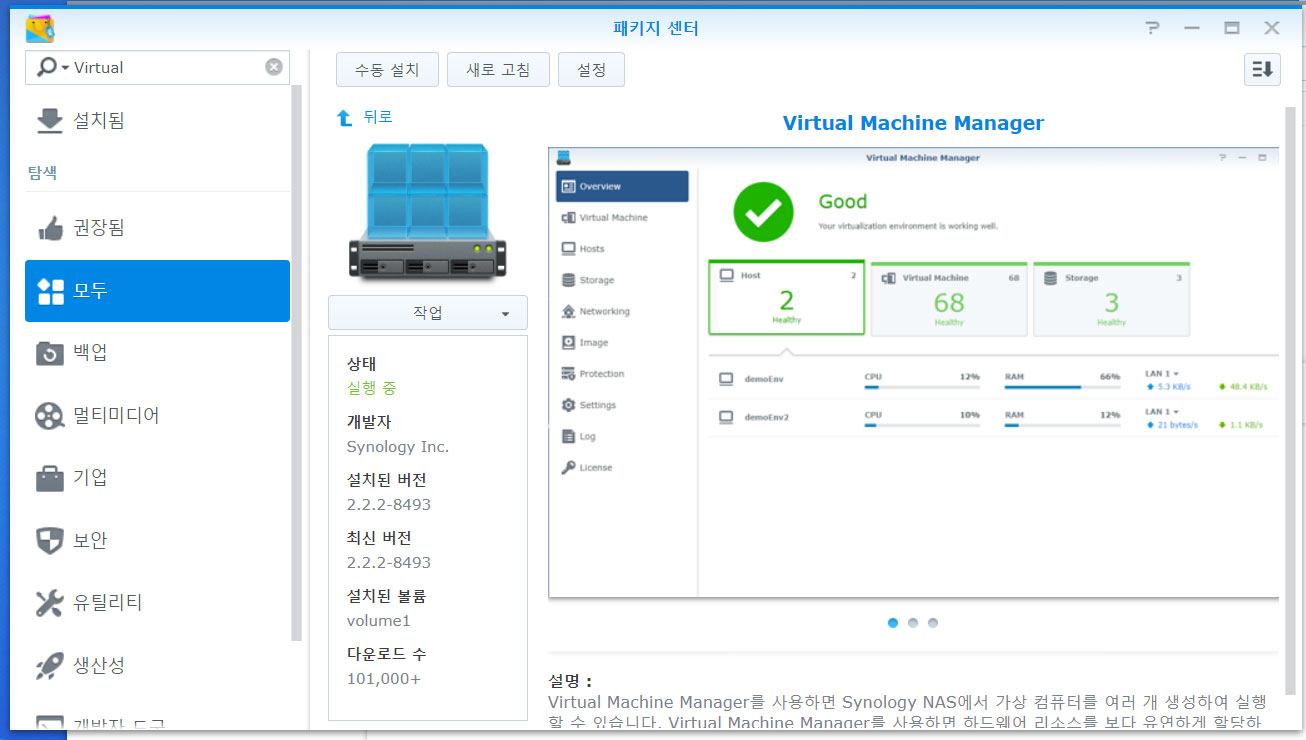This screenshot has width=1306, height=740.
Task: Show the second screenshot via pagination dot
Action: point(913,623)
